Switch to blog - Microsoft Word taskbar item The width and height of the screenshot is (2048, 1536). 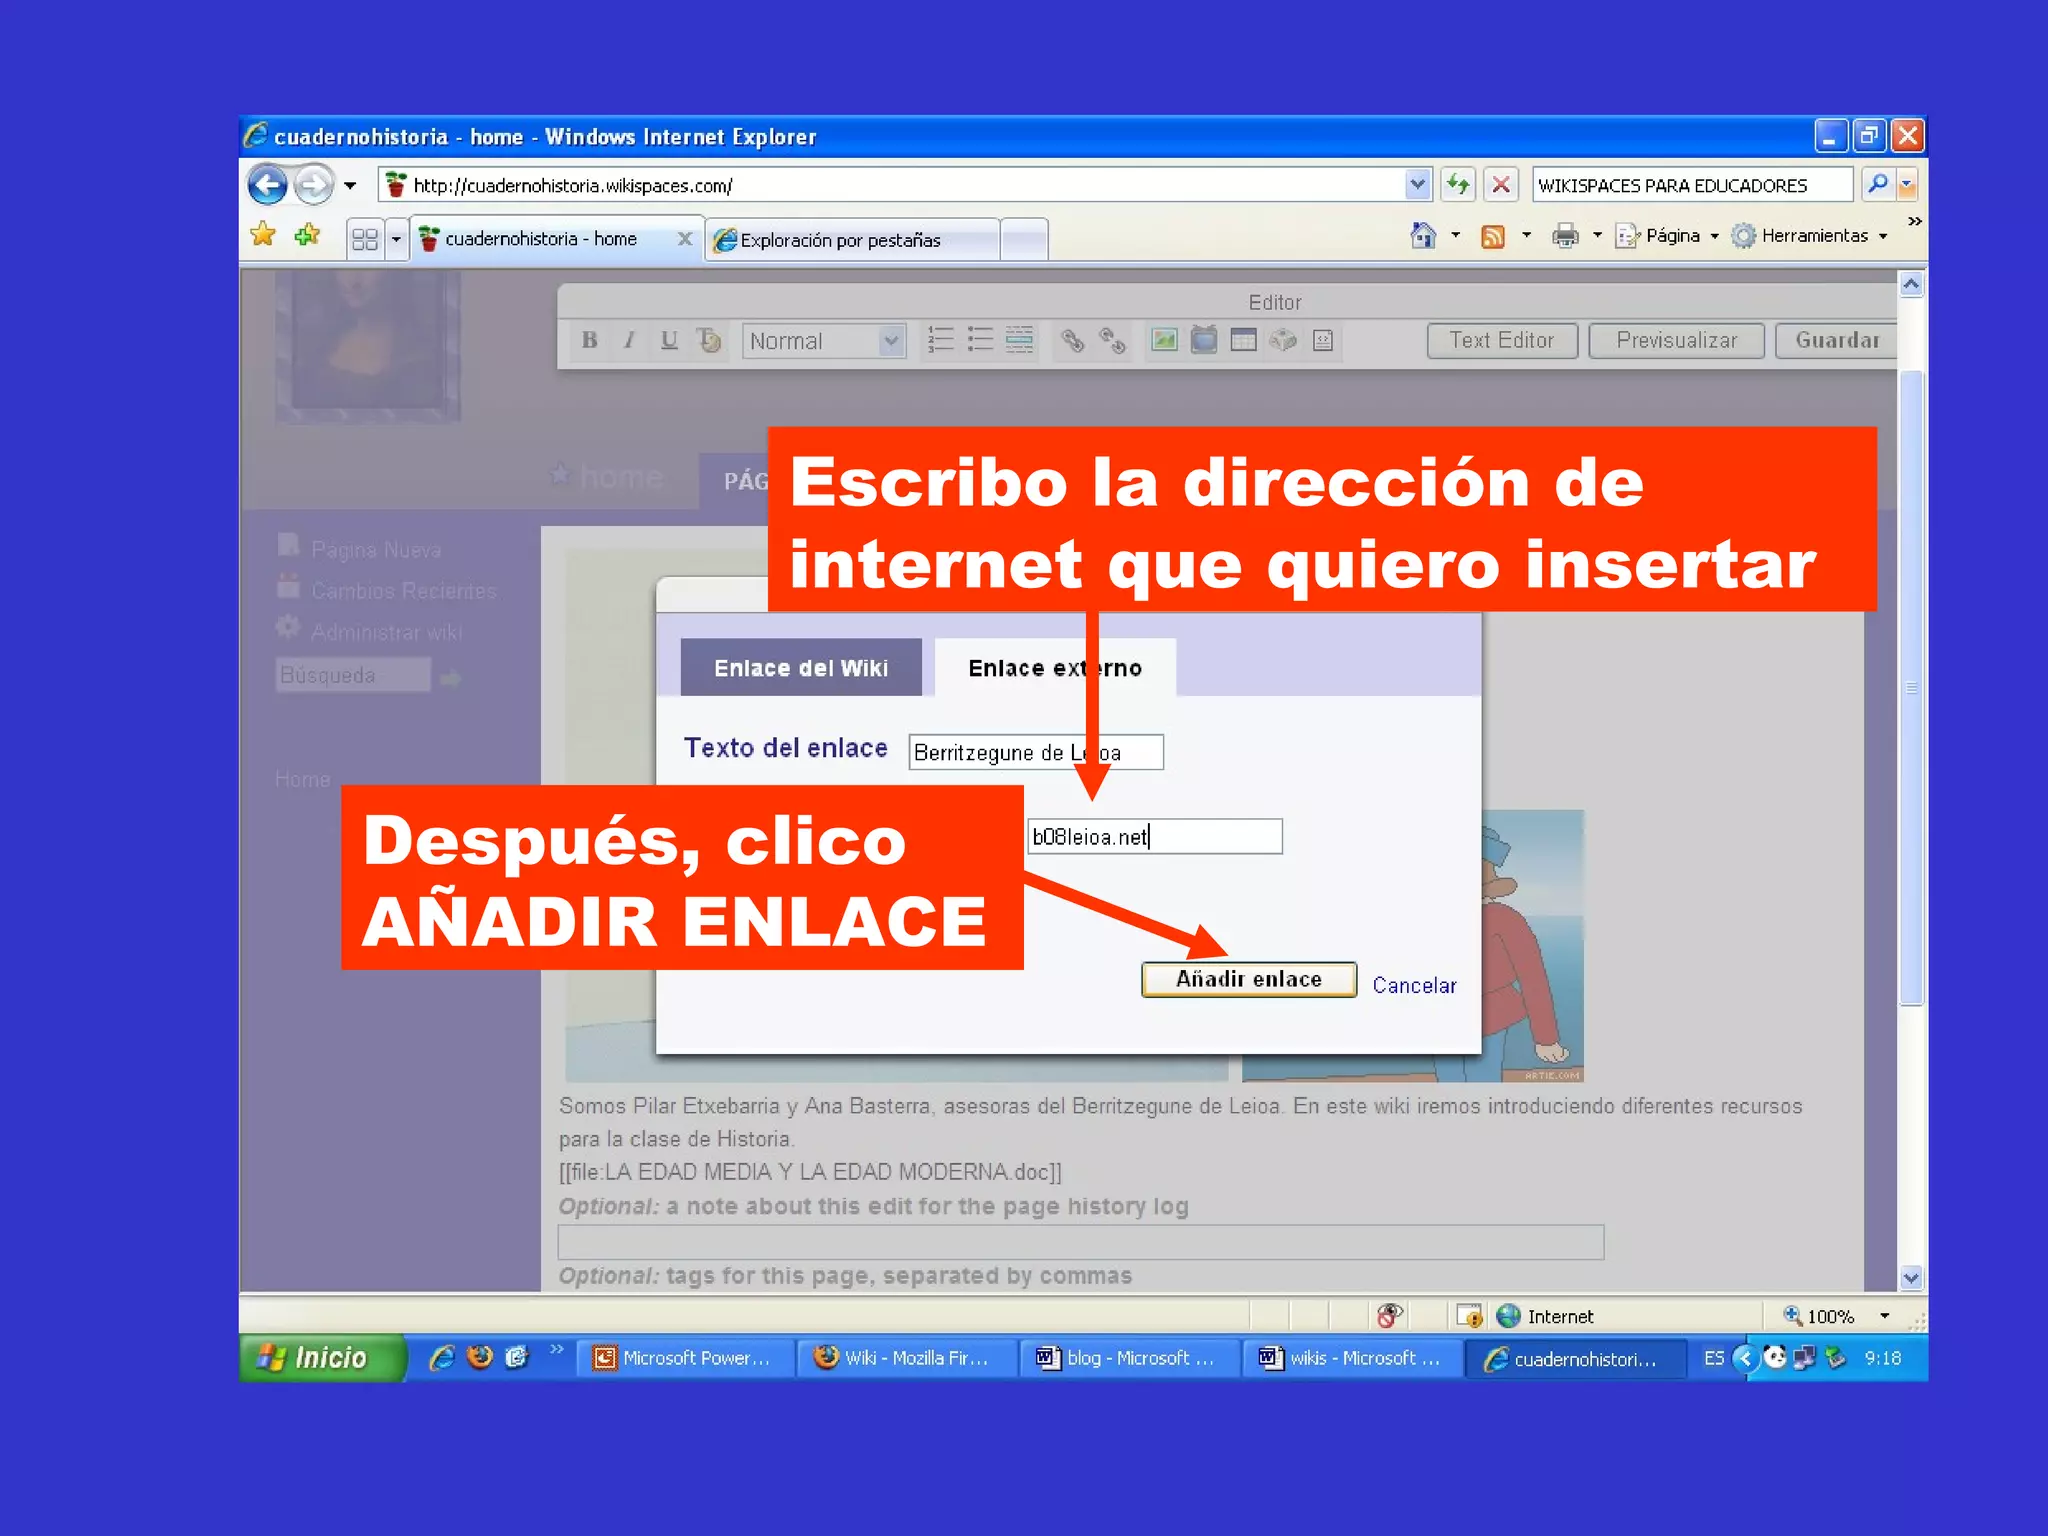pyautogui.click(x=1128, y=1359)
